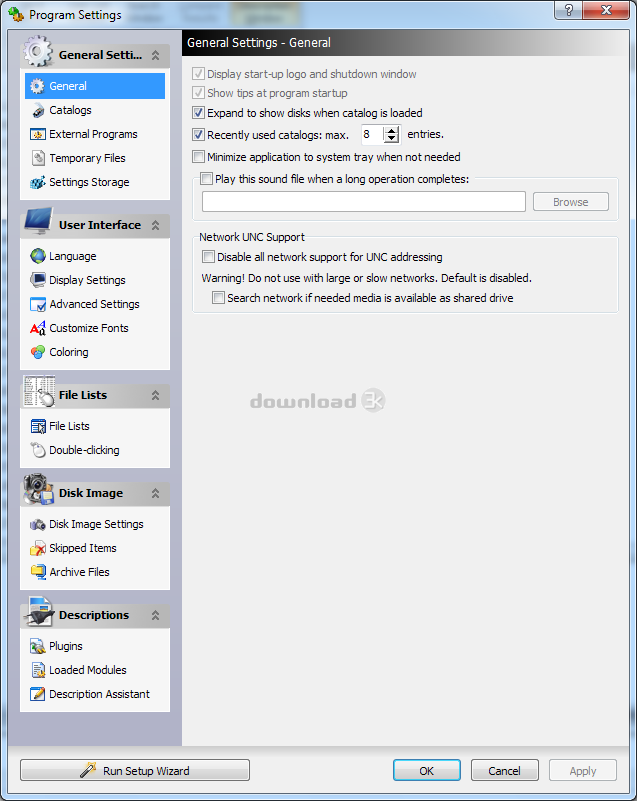Collapse the User Interface group chevron
Image resolution: width=637 pixels, height=801 pixels.
click(156, 225)
